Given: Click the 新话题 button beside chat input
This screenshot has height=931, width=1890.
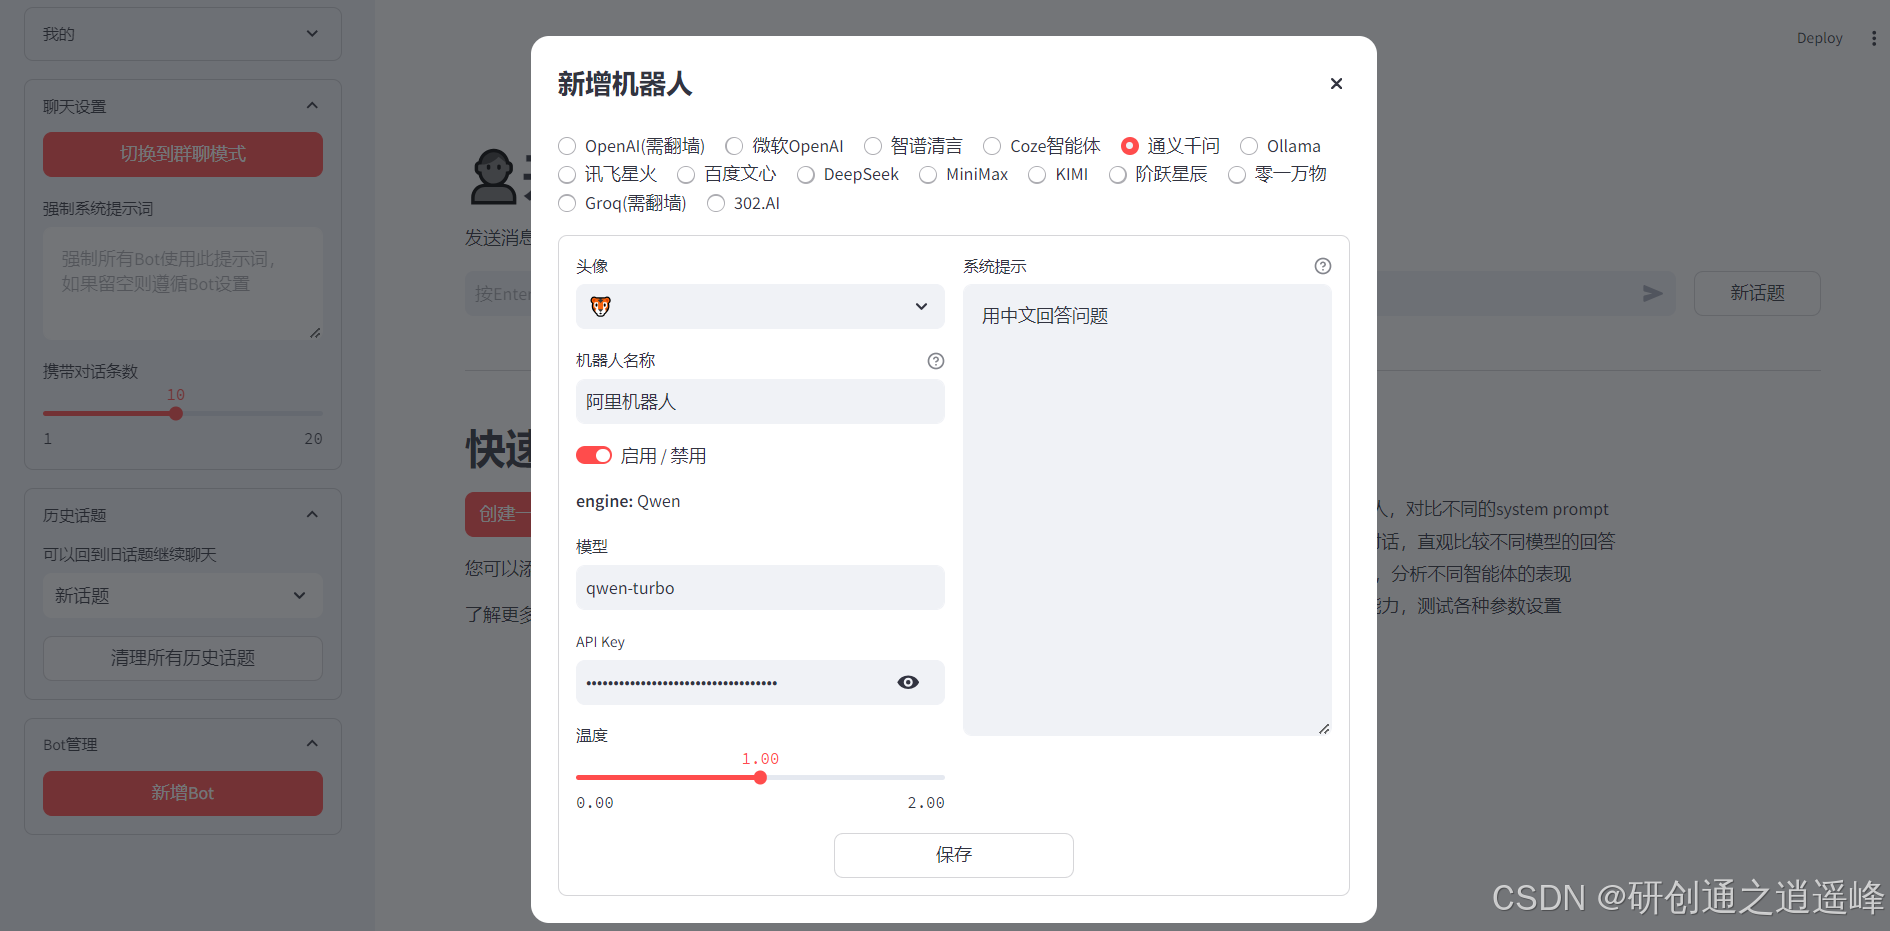Looking at the screenshot, I should 1757,293.
